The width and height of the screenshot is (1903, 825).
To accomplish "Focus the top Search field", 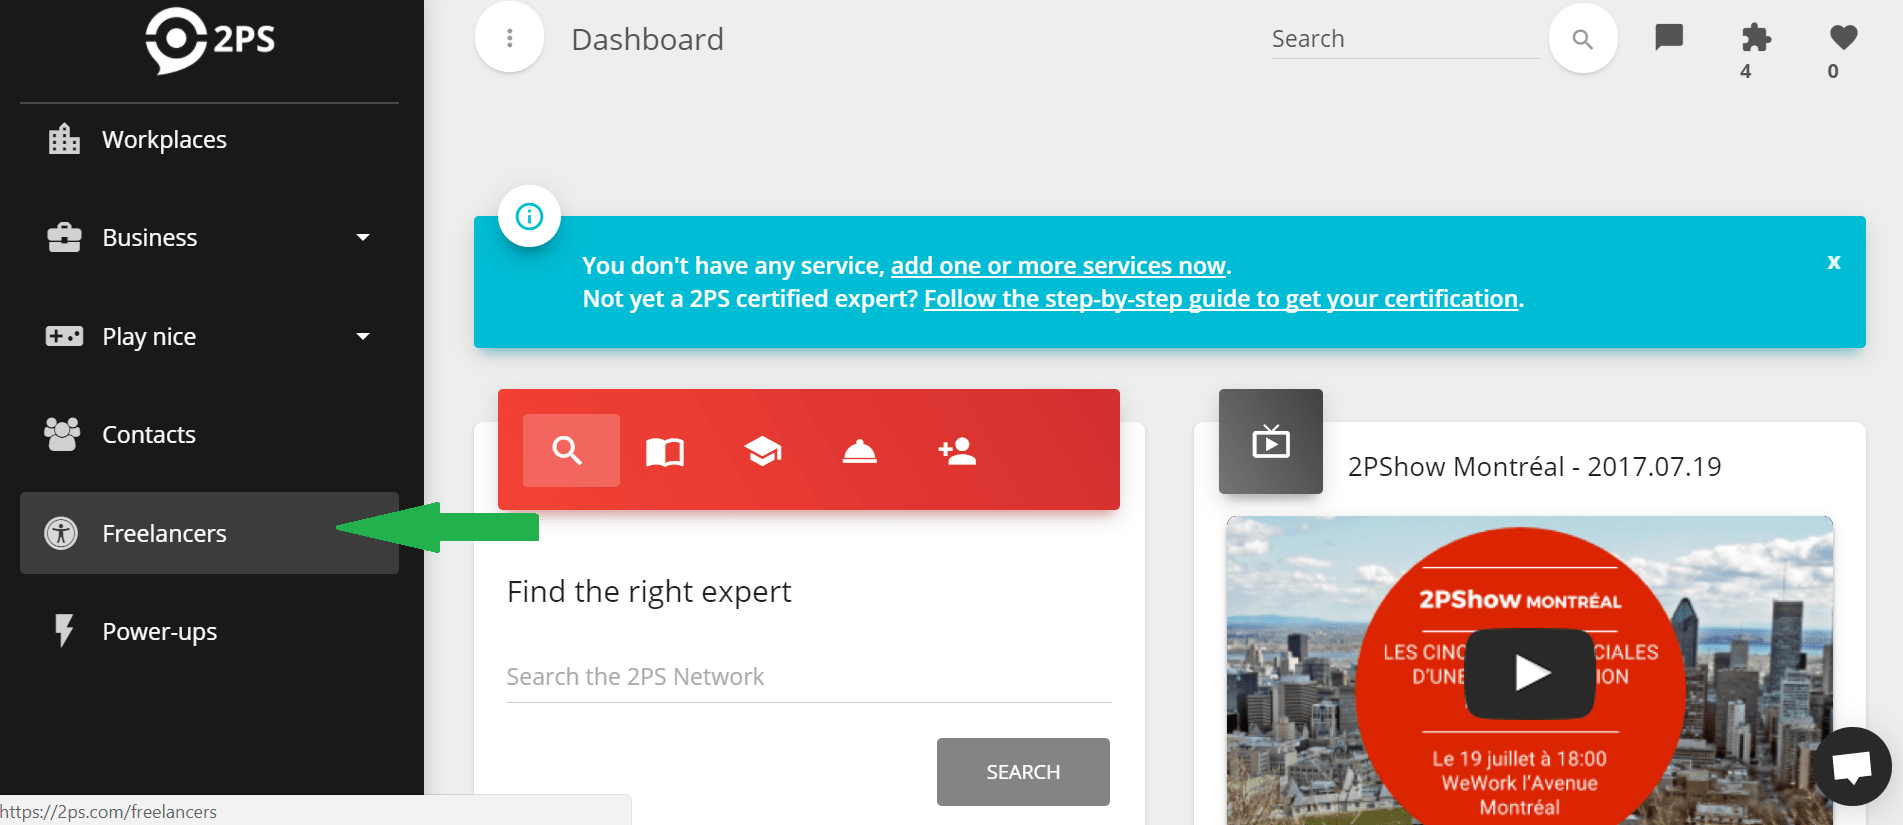I will [1405, 39].
